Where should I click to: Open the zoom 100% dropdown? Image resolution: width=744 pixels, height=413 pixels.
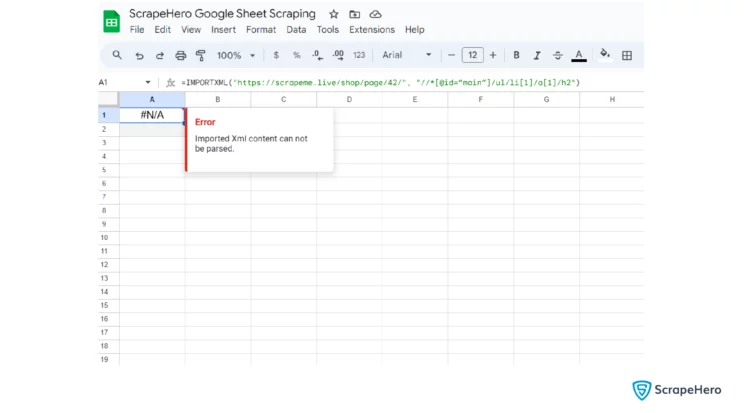pyautogui.click(x=236, y=56)
